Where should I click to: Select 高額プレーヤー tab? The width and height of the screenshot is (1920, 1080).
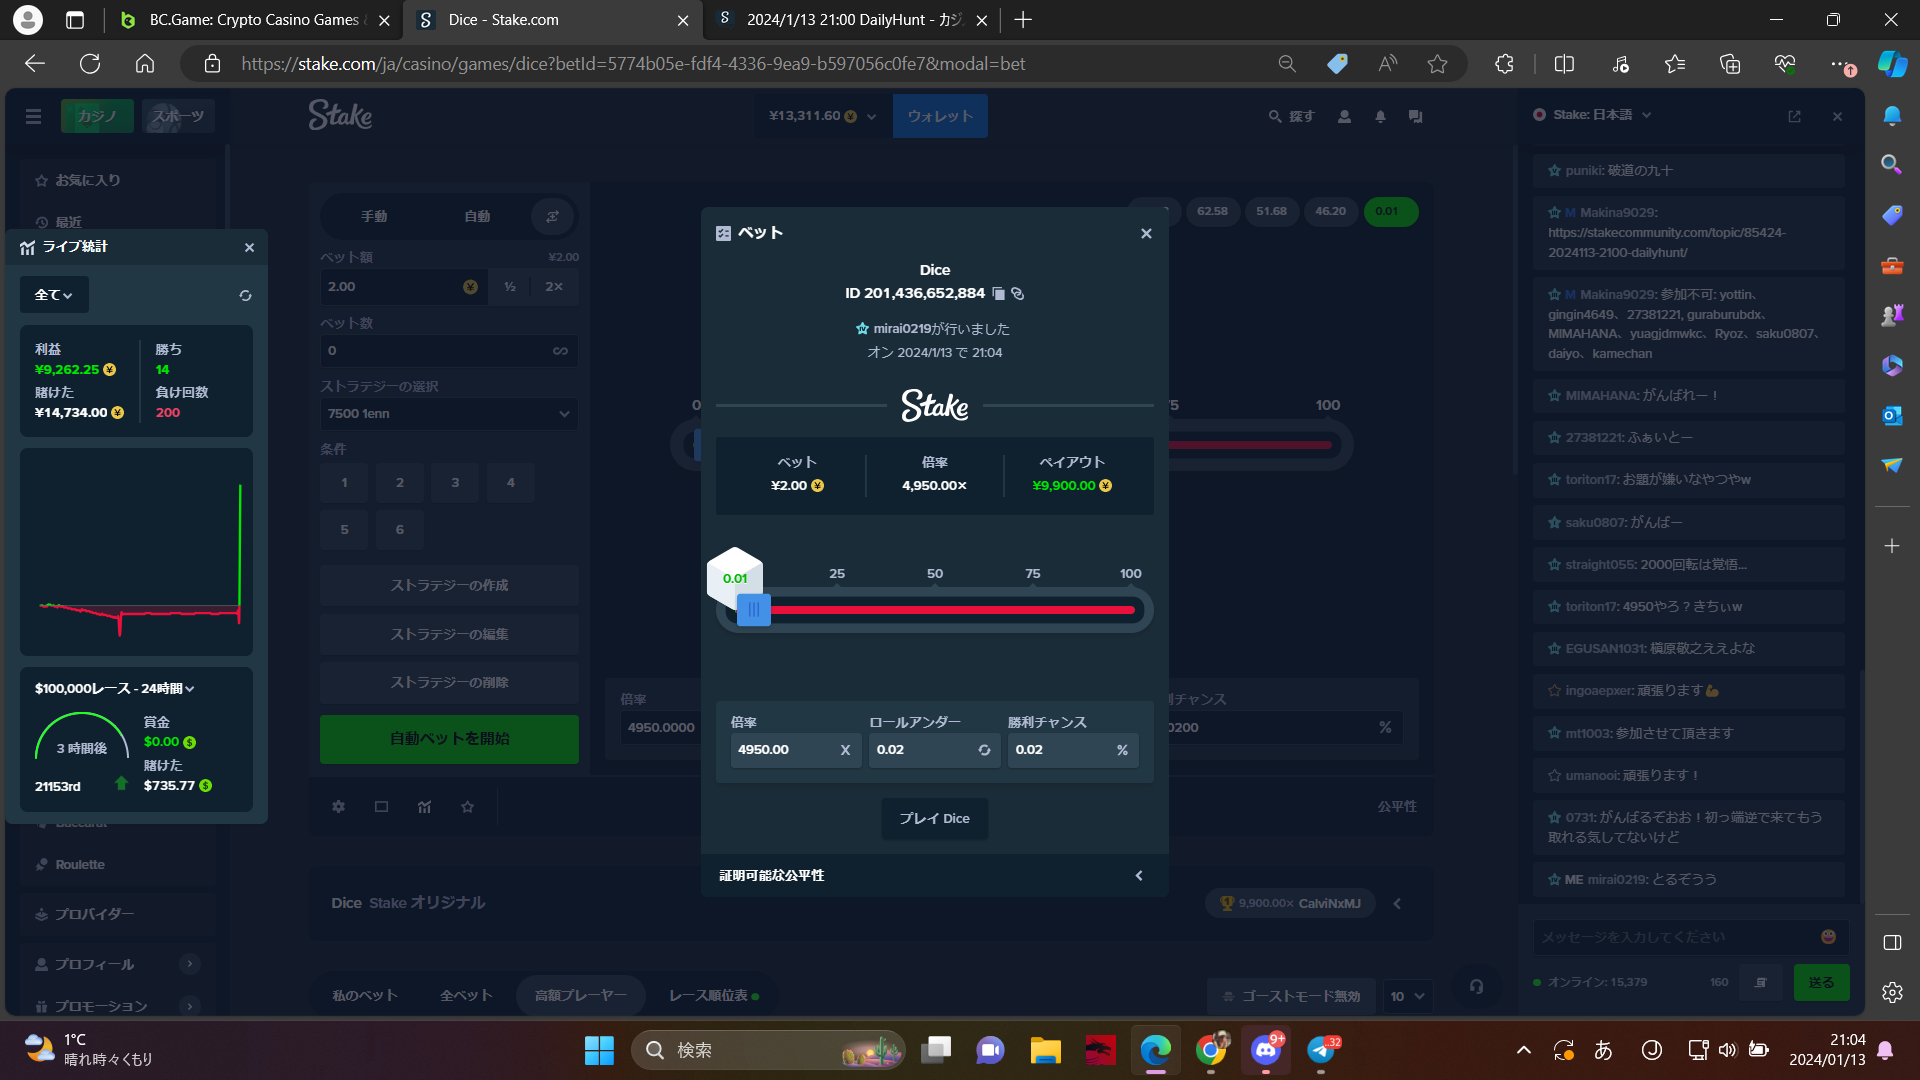click(x=580, y=995)
